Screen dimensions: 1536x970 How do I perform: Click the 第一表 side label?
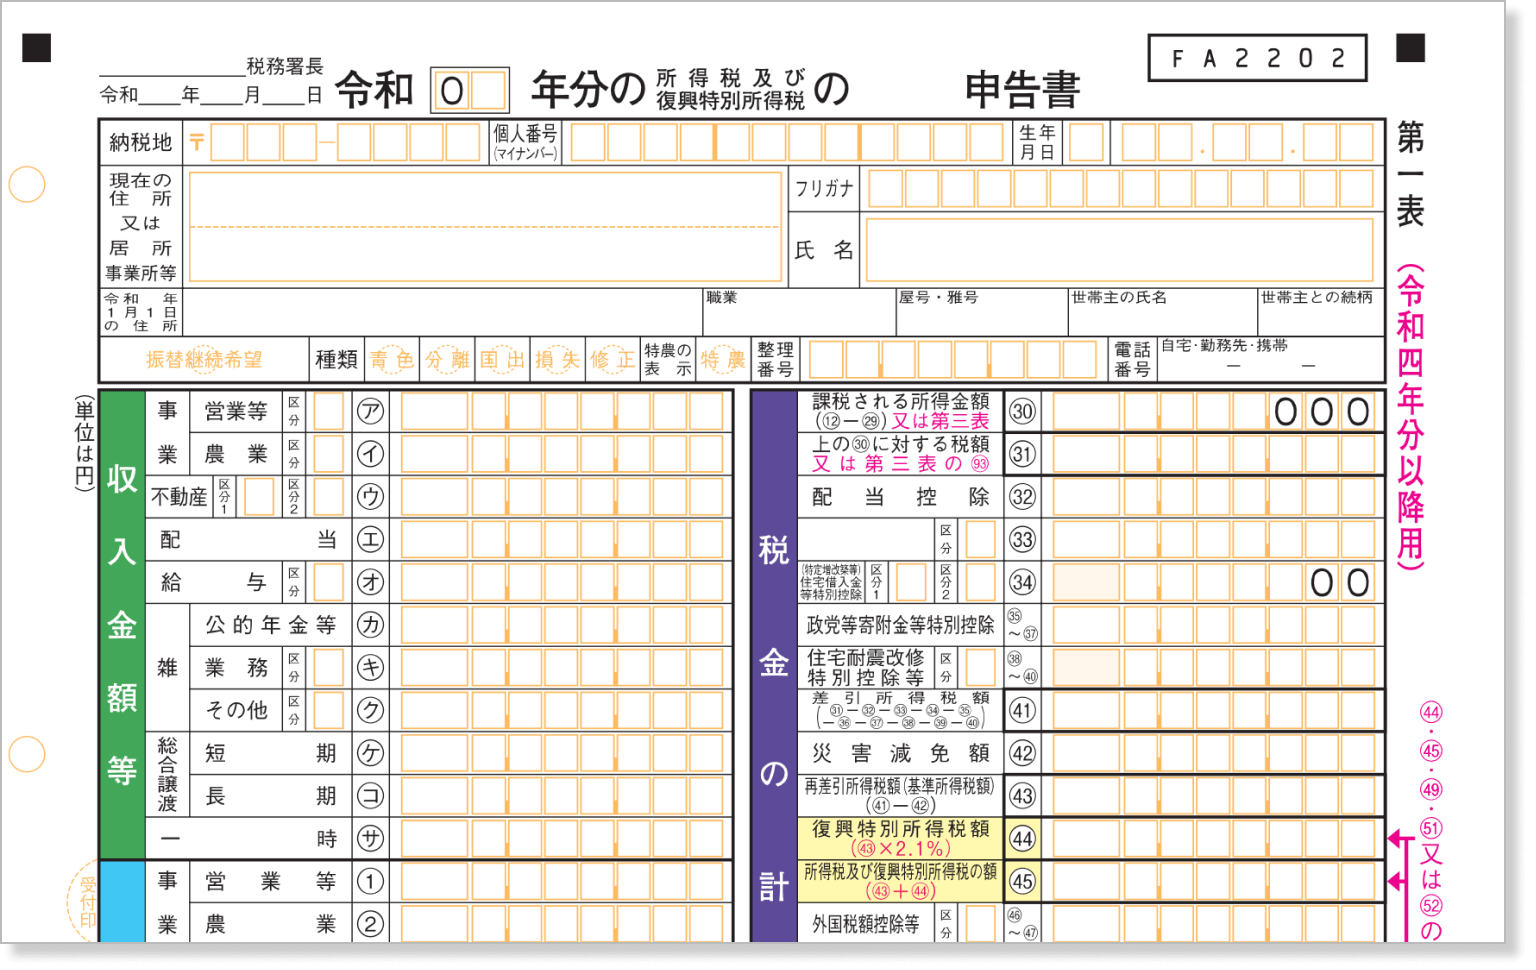1410,173
